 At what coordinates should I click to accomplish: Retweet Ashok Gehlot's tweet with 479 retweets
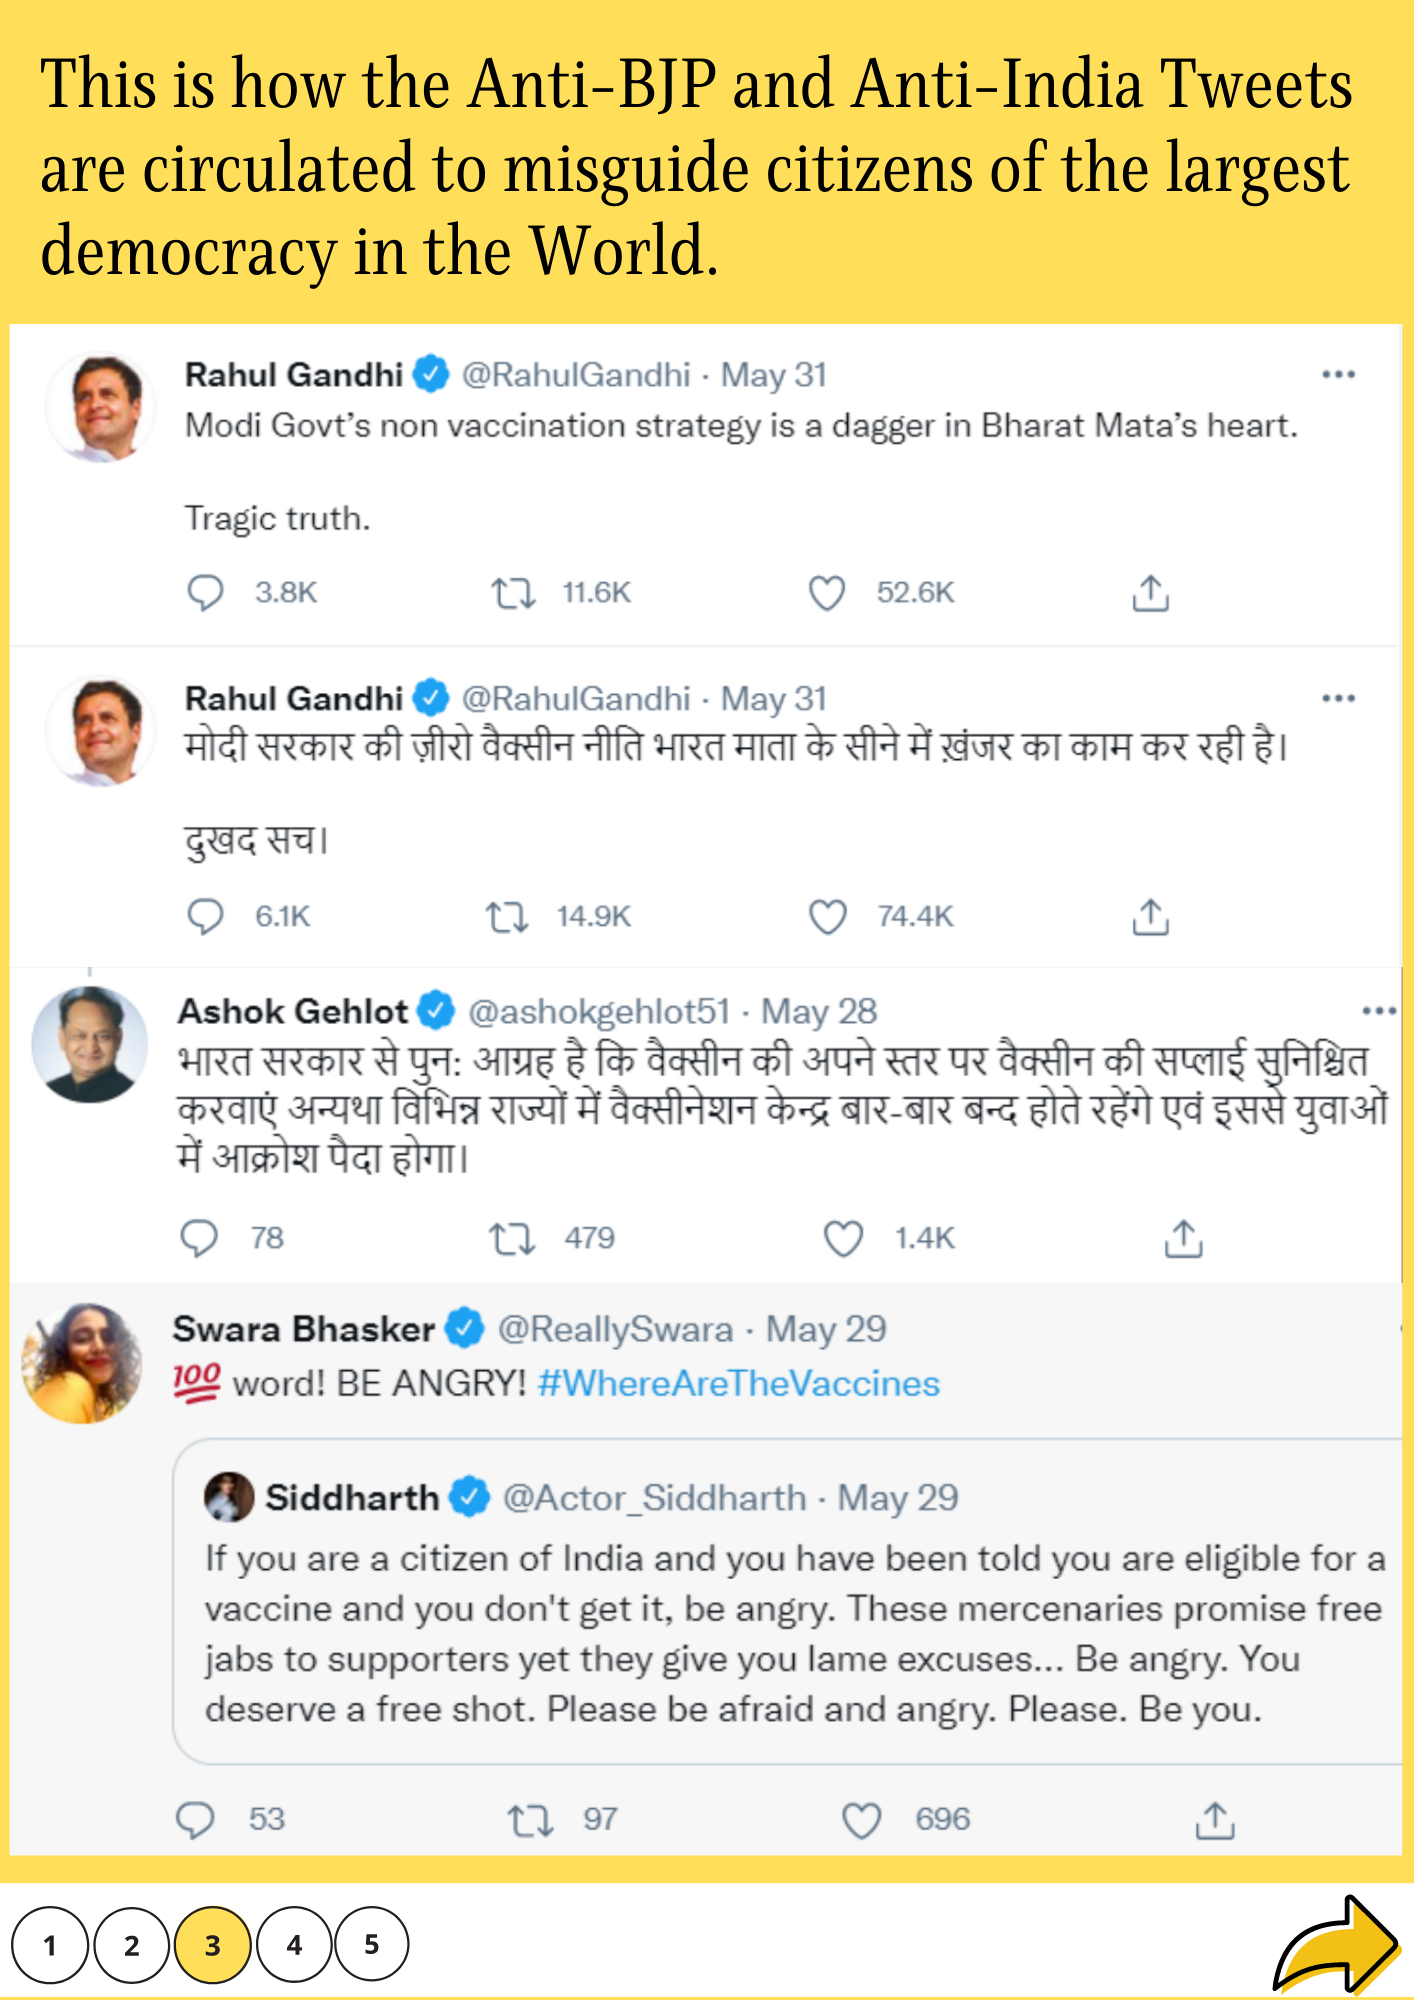click(512, 1239)
